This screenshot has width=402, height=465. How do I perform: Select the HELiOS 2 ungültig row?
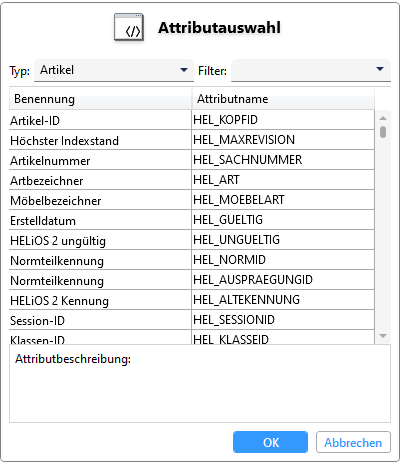point(192,240)
